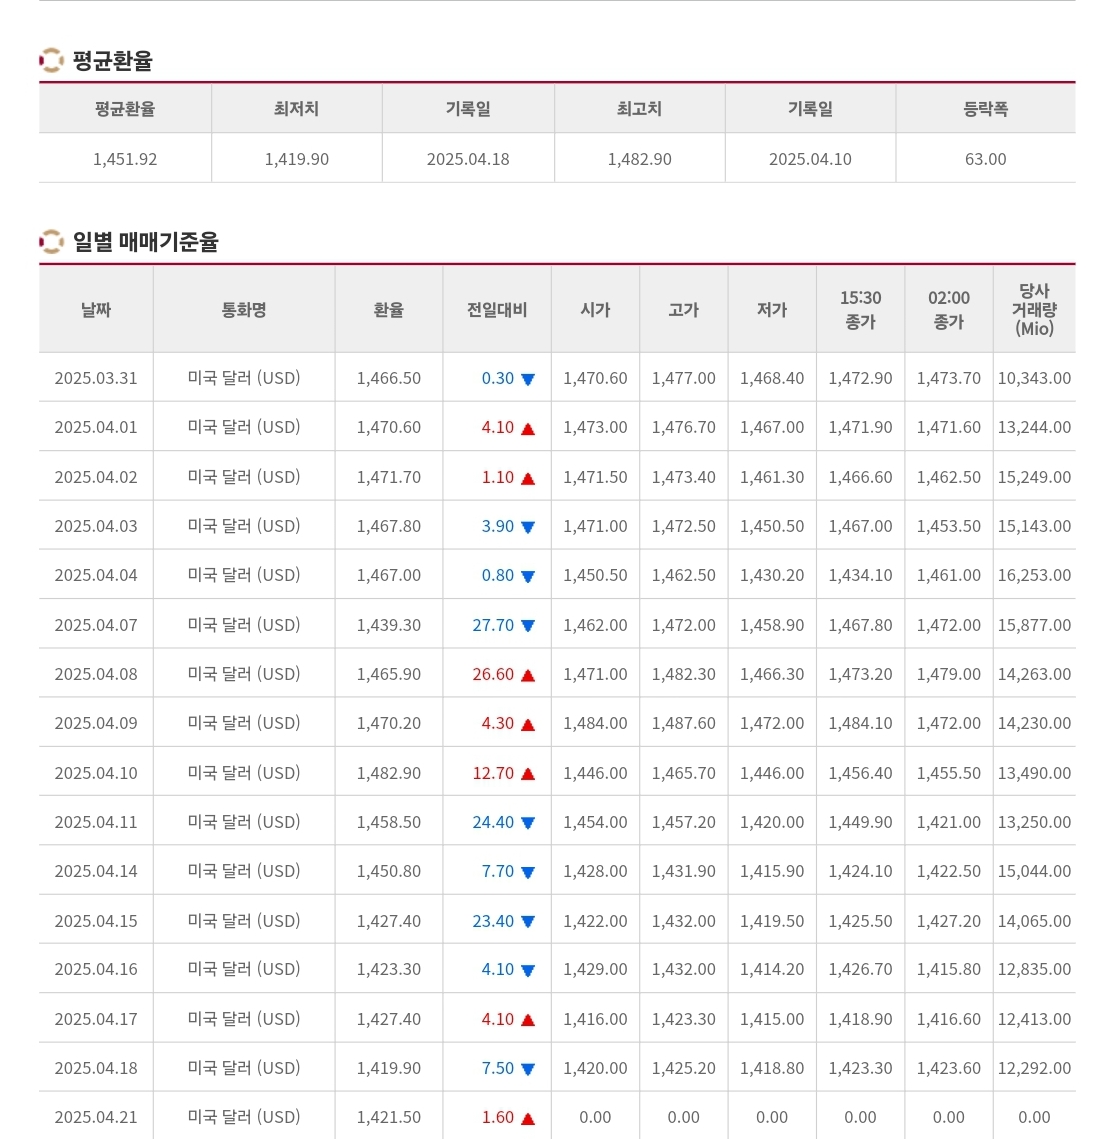The image size is (1093, 1139).
Task: Select the rate 1,466.50 cell
Action: pyautogui.click(x=389, y=378)
